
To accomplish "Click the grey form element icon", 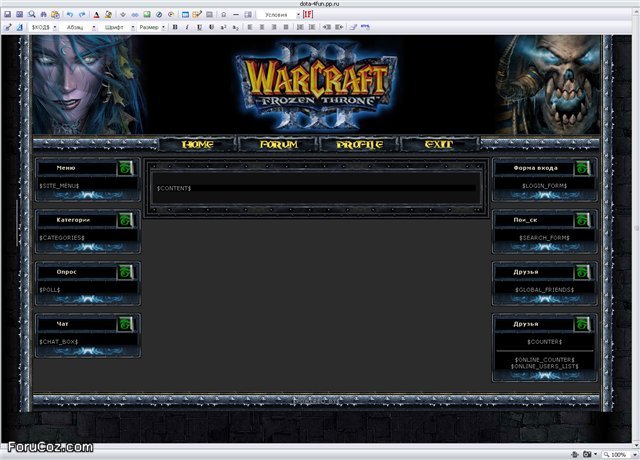I will point(209,15).
